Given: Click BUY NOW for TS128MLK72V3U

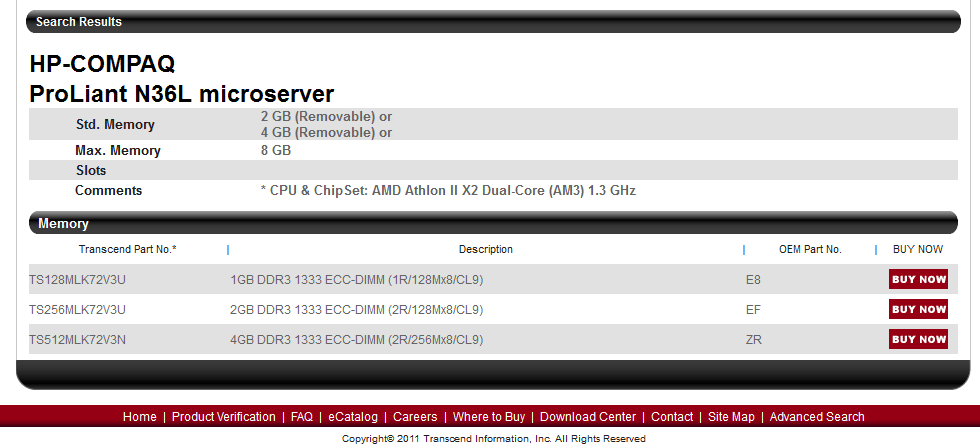Looking at the screenshot, I should [918, 279].
